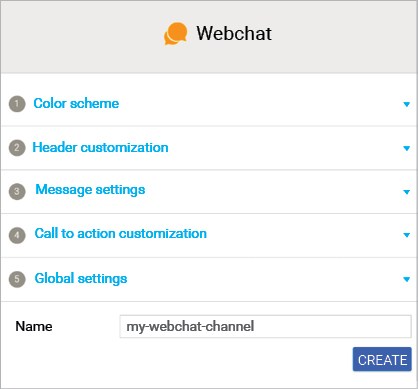The image size is (418, 389).
Task: Click the CREATE button
Action: 382,359
